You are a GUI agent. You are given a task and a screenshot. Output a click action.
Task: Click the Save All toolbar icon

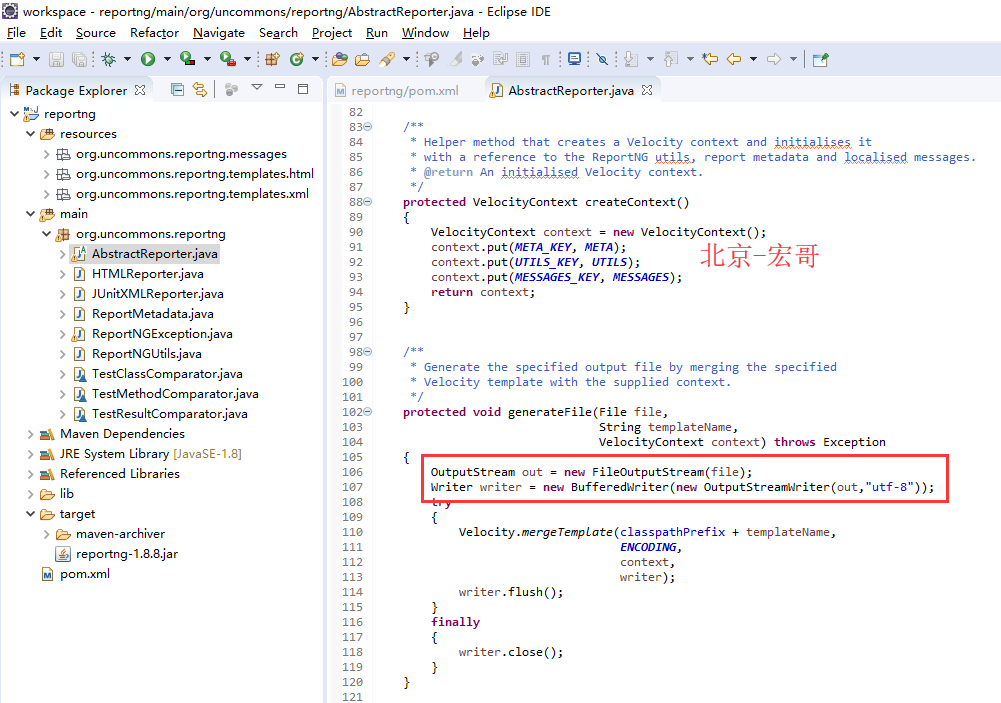pos(79,59)
